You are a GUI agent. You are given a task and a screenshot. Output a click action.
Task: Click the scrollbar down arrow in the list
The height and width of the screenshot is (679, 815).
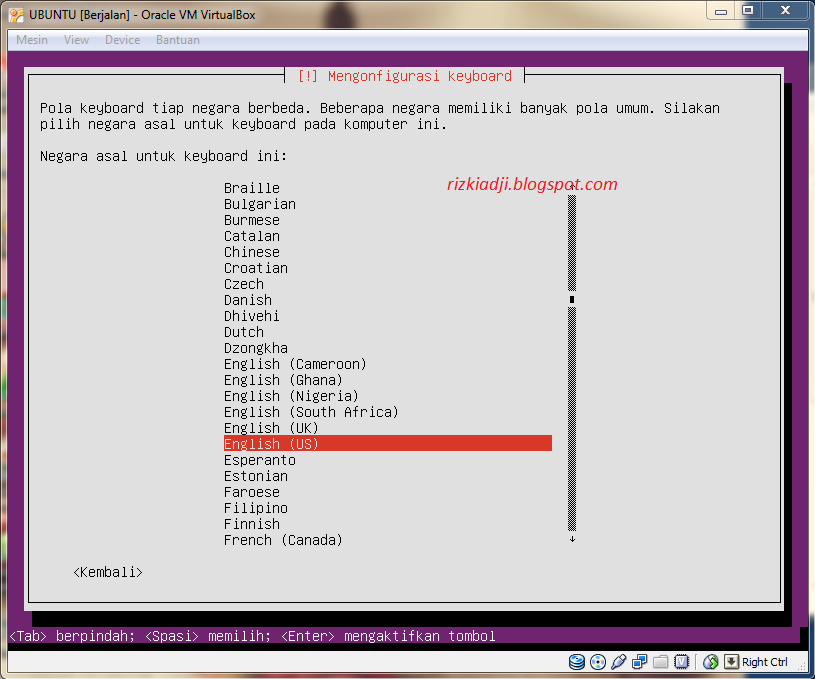pos(572,540)
